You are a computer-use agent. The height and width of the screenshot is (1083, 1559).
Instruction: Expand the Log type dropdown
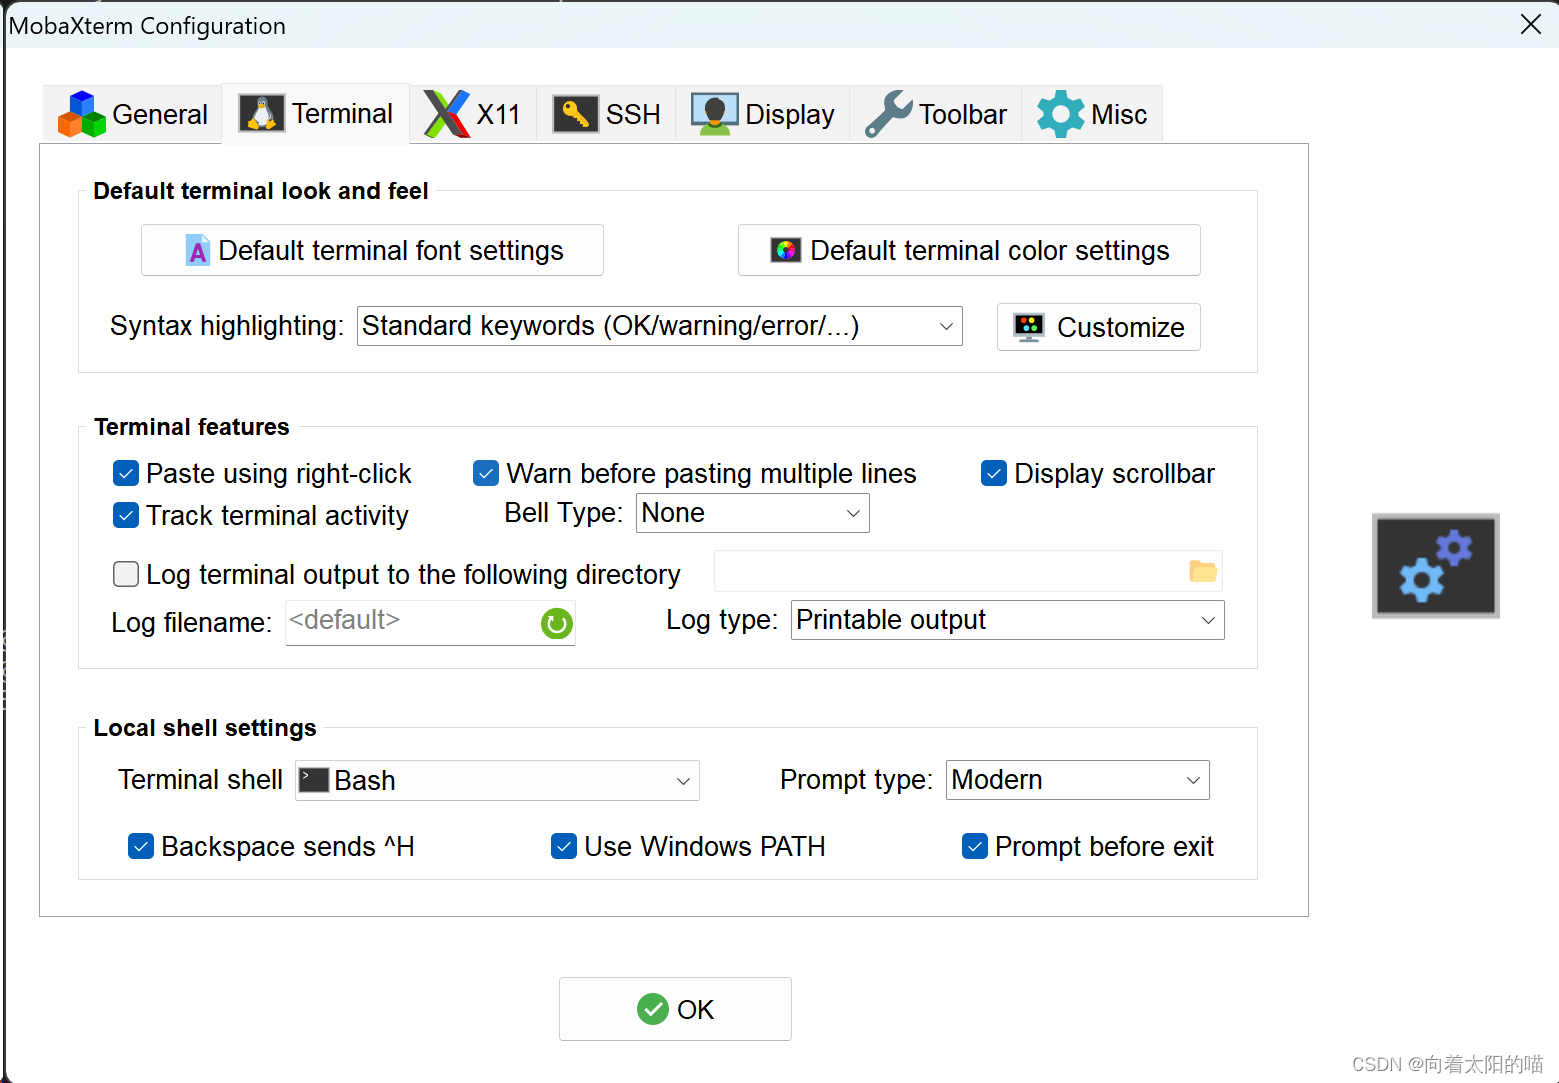[x=1008, y=620]
